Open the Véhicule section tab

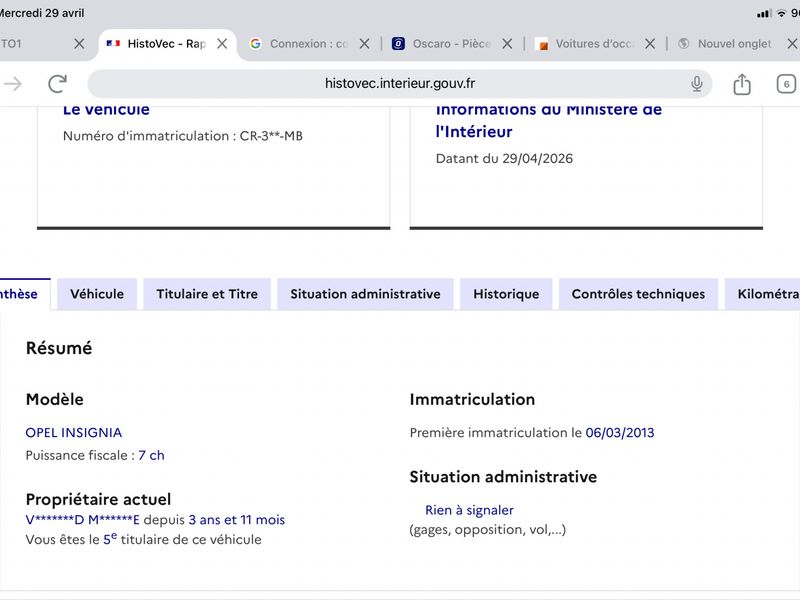click(x=97, y=294)
